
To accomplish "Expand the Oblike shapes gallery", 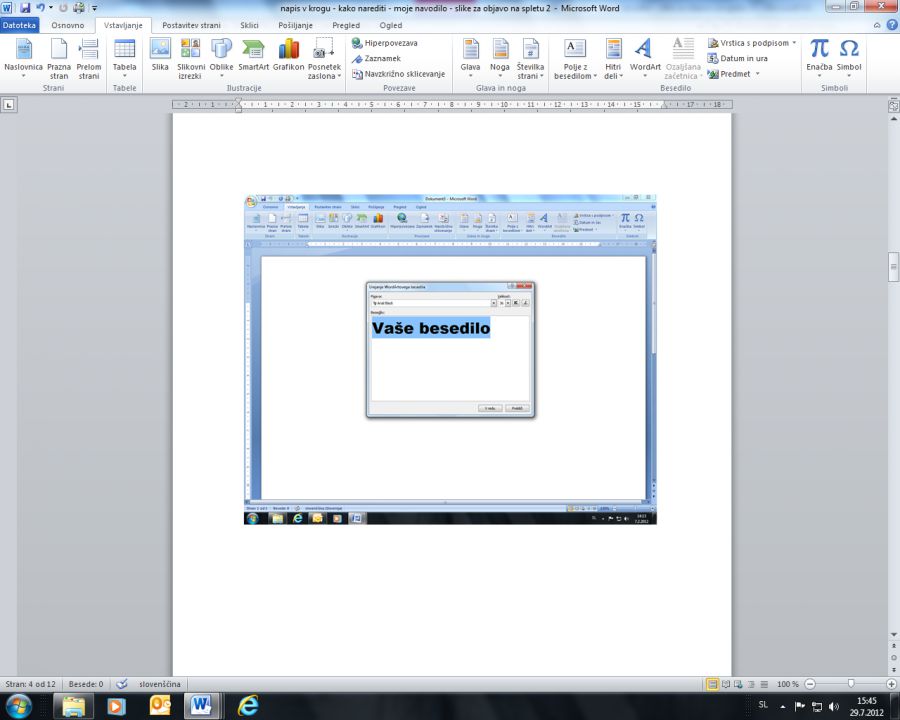I will click(x=222, y=59).
